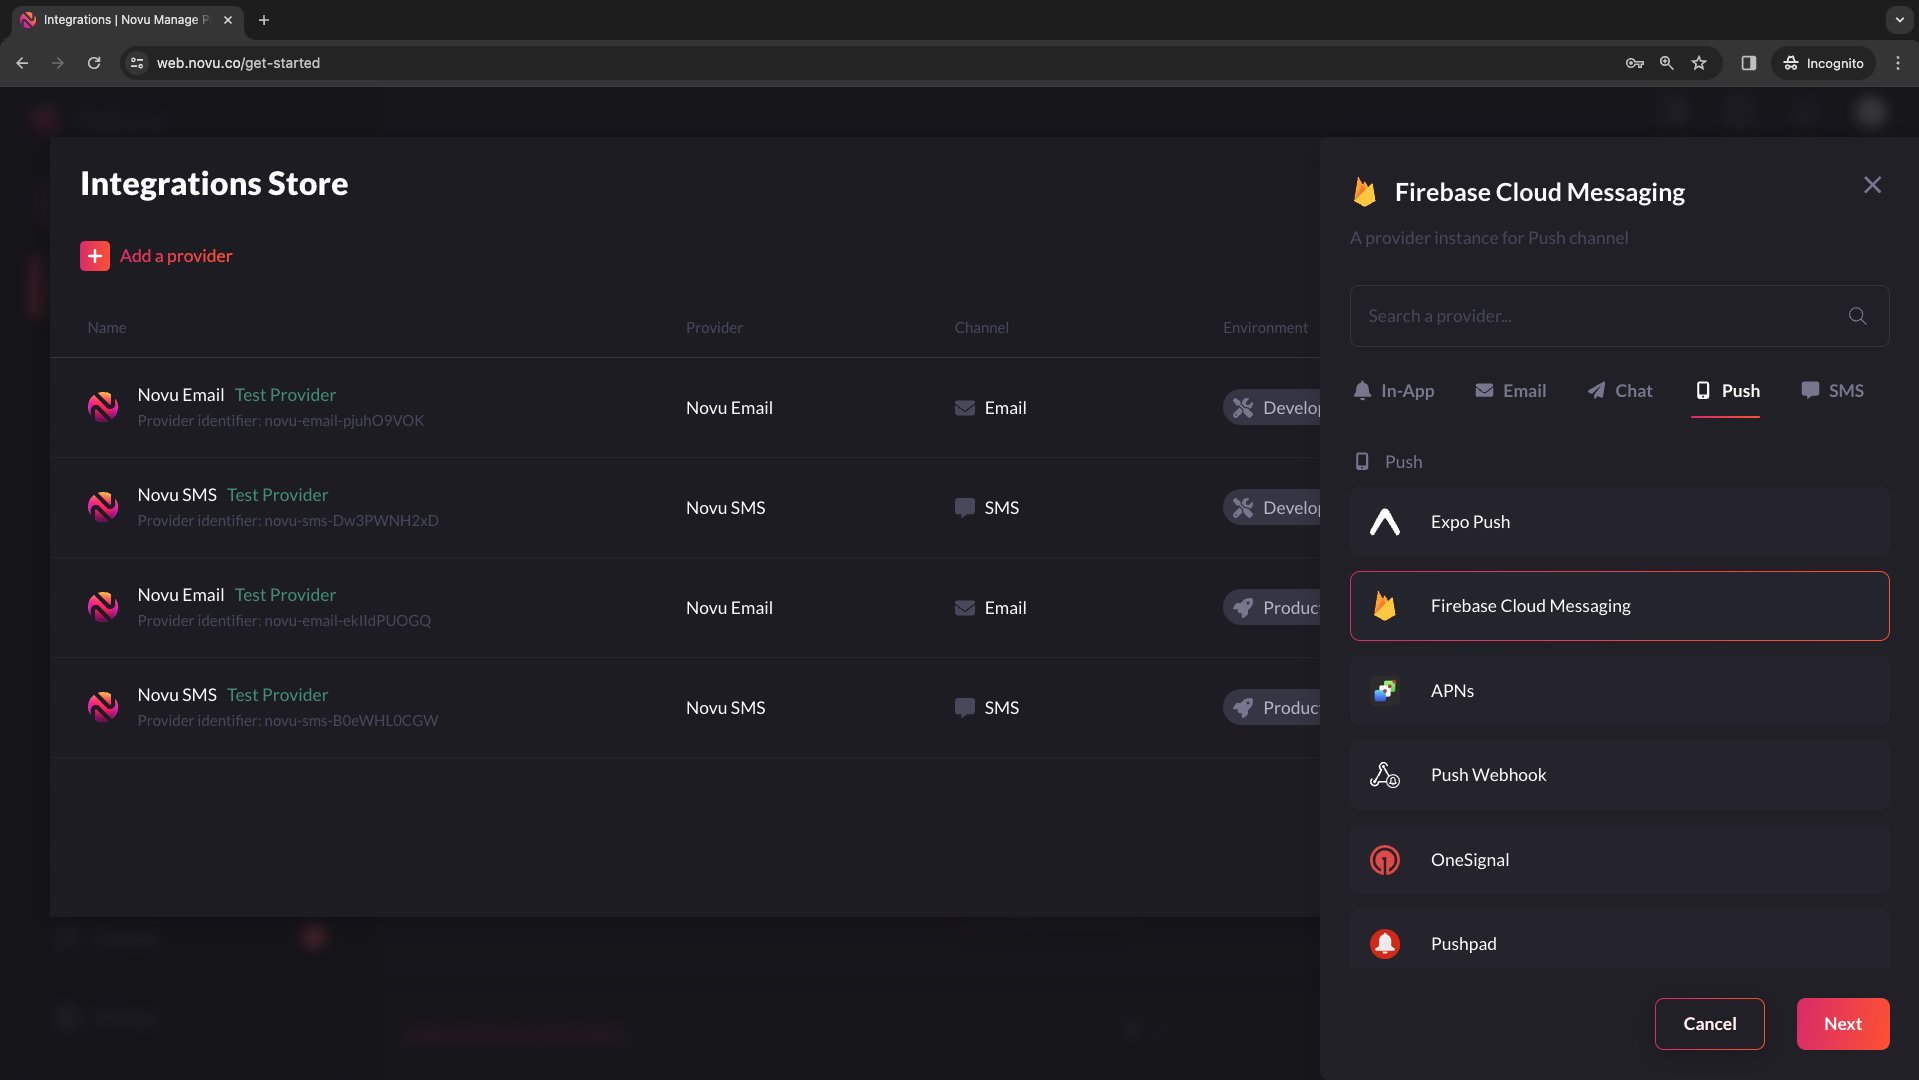Image resolution: width=1919 pixels, height=1080 pixels.
Task: Click the Provider column header
Action: click(714, 328)
